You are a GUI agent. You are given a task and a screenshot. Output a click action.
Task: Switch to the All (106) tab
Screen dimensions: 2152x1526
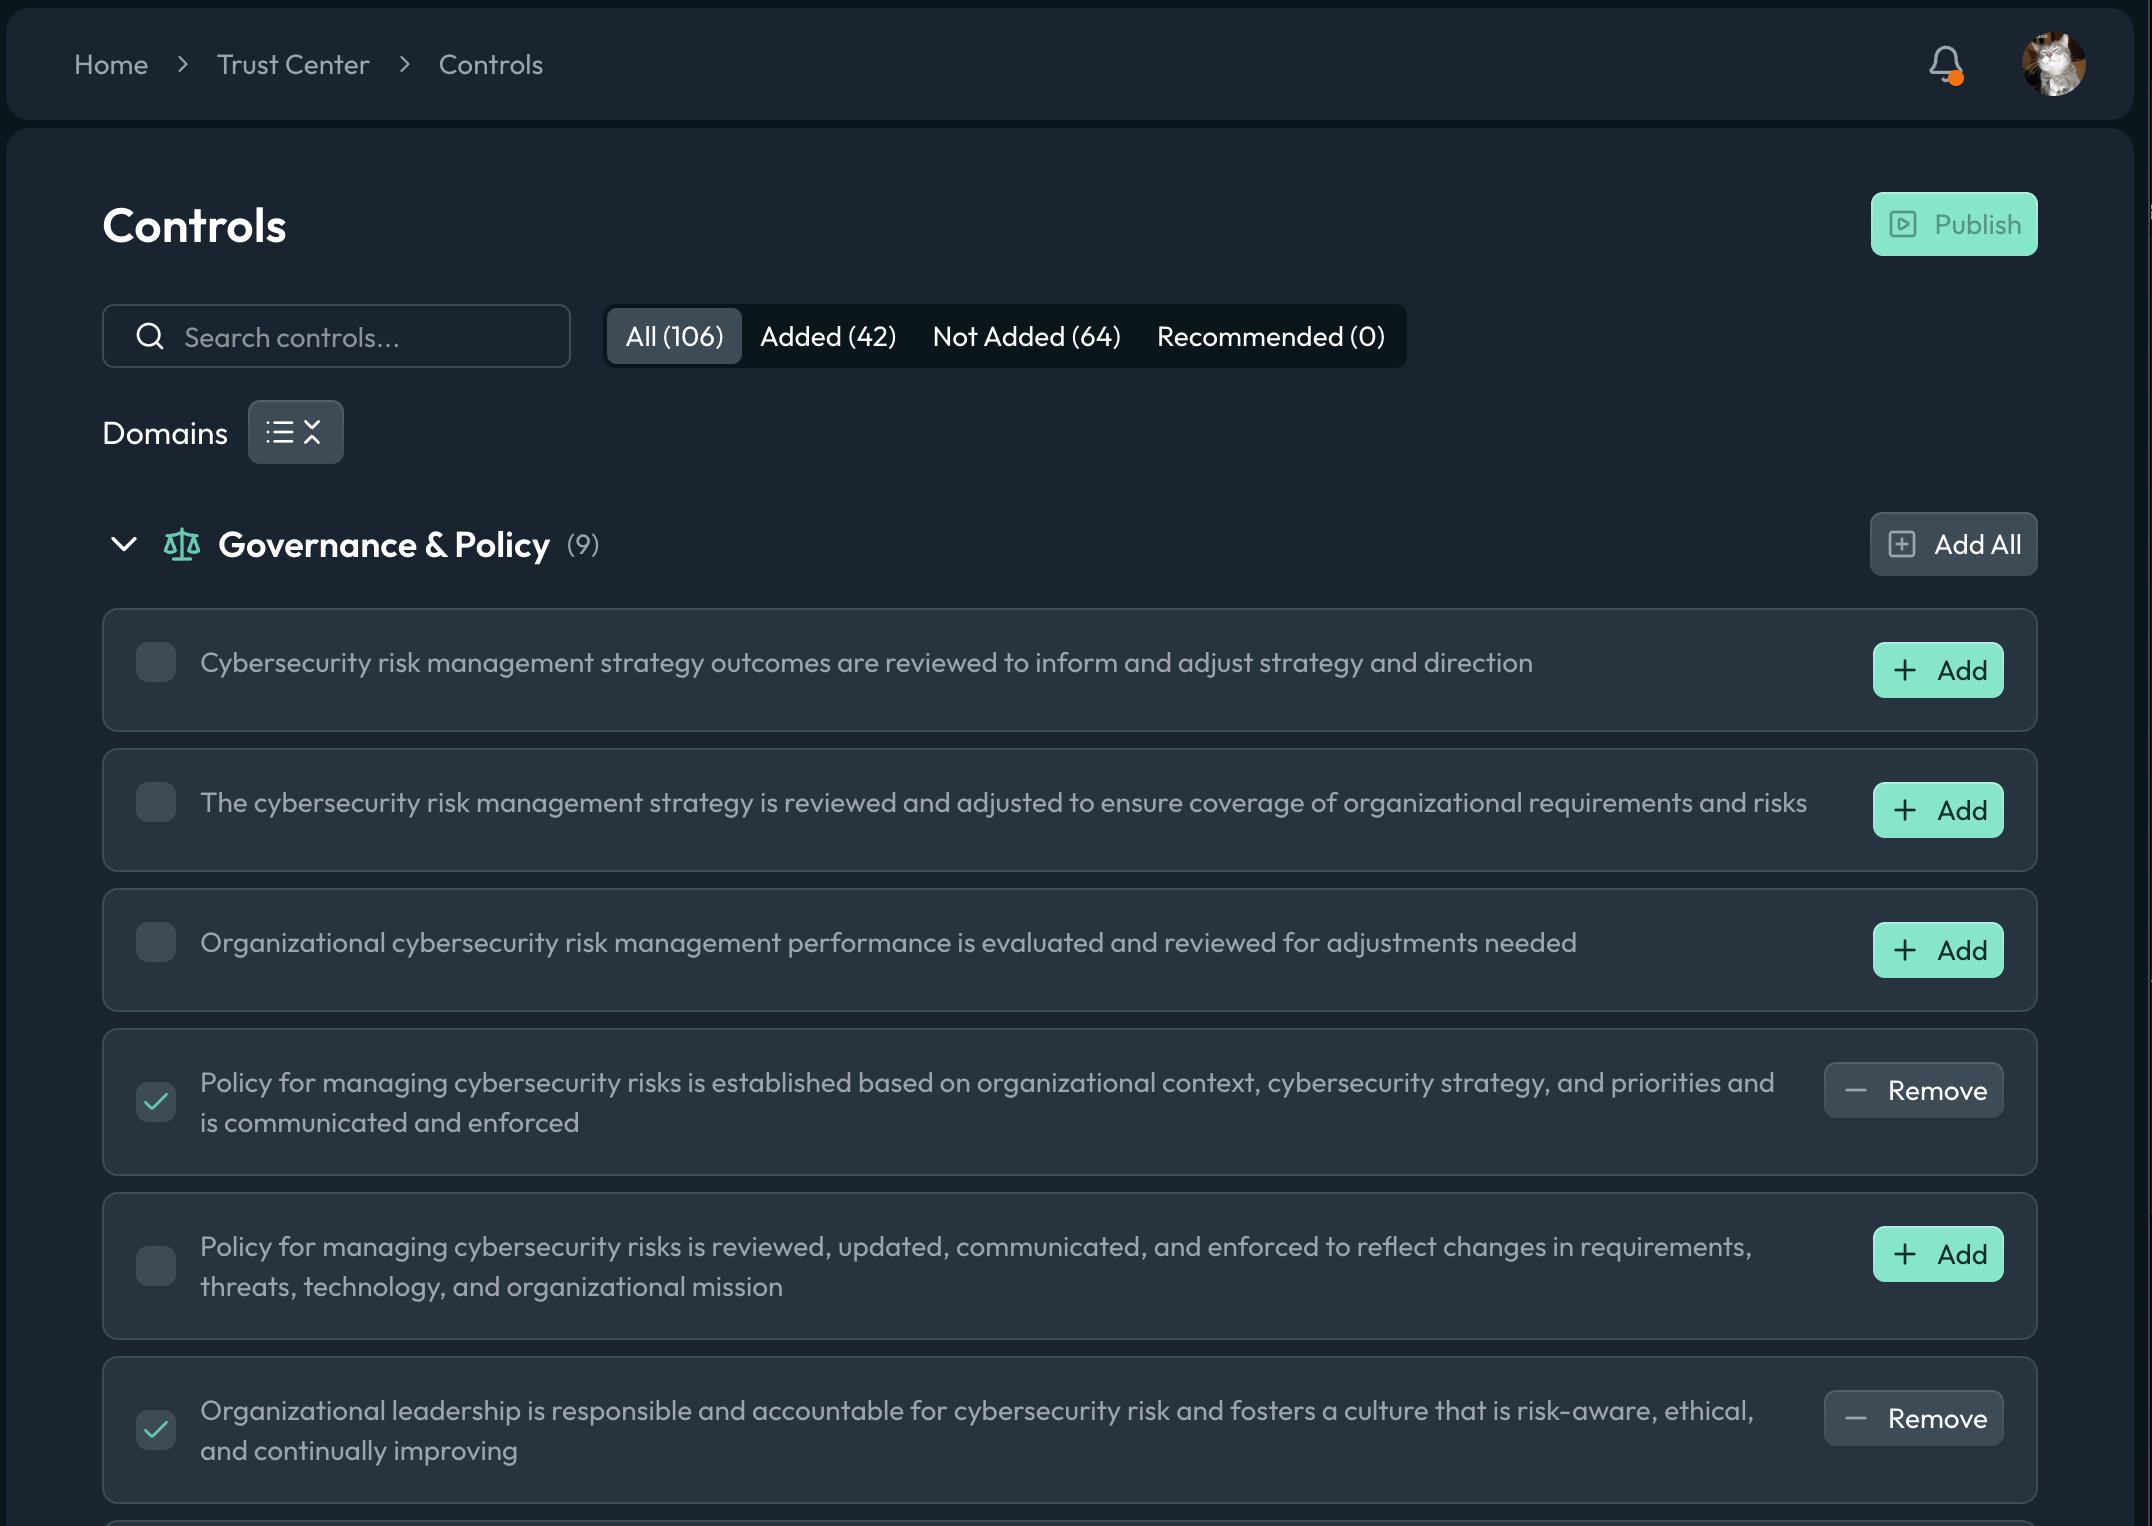pyautogui.click(x=674, y=336)
